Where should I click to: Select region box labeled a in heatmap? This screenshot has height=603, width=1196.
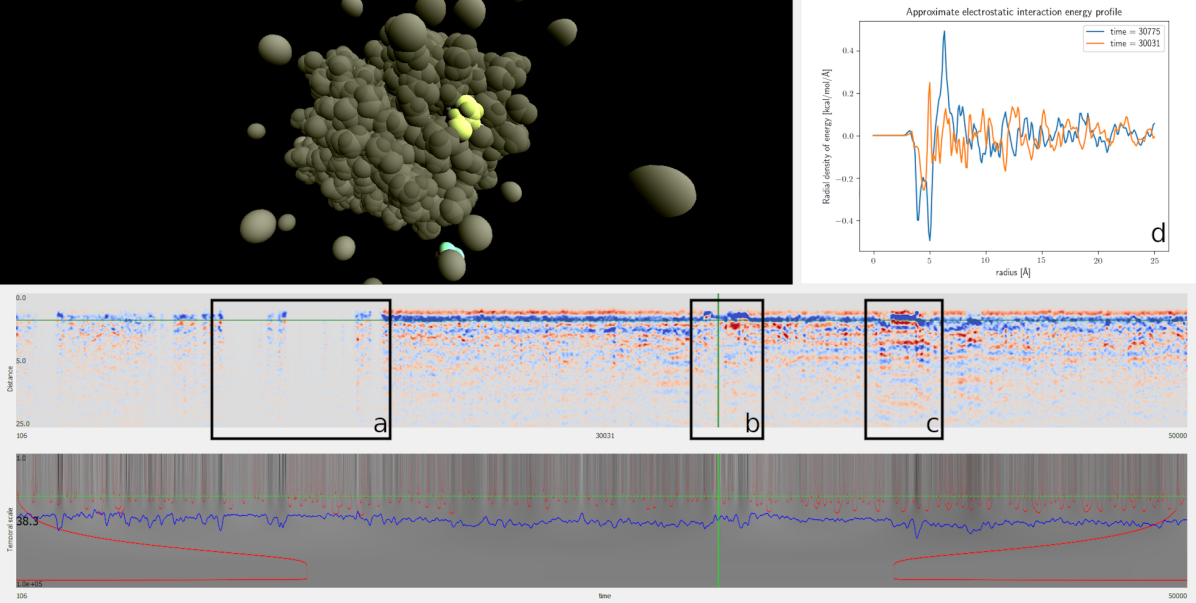coord(300,370)
